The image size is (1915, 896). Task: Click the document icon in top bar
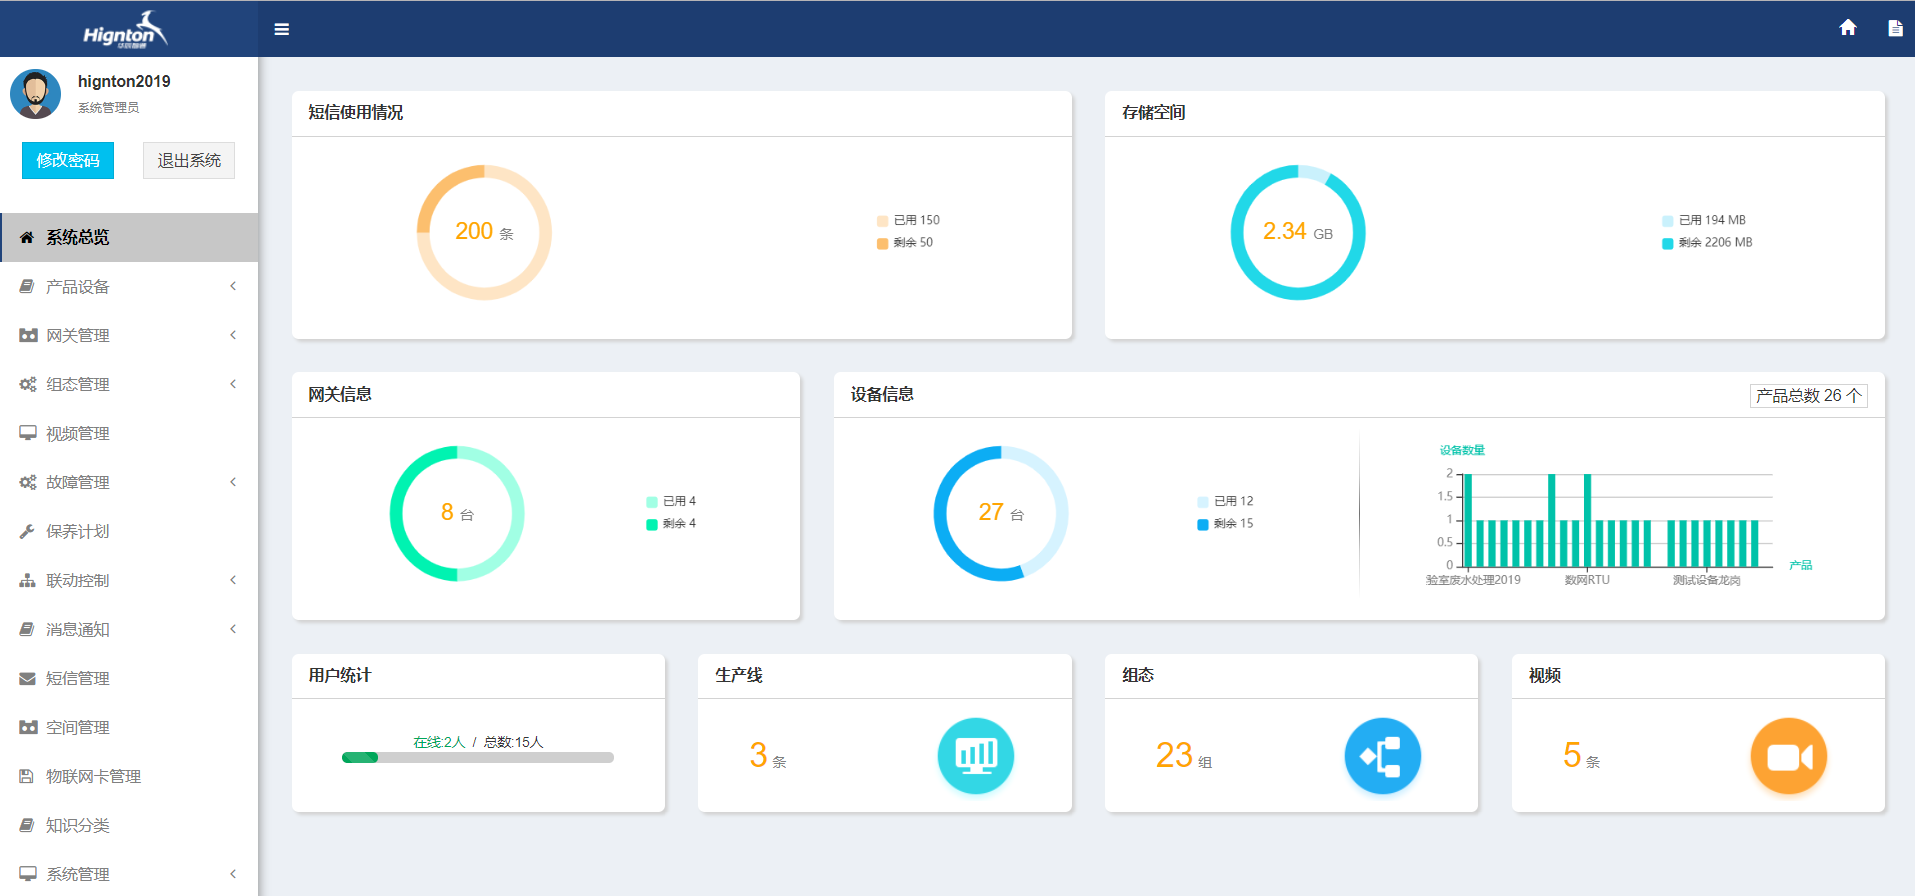pos(1895,28)
